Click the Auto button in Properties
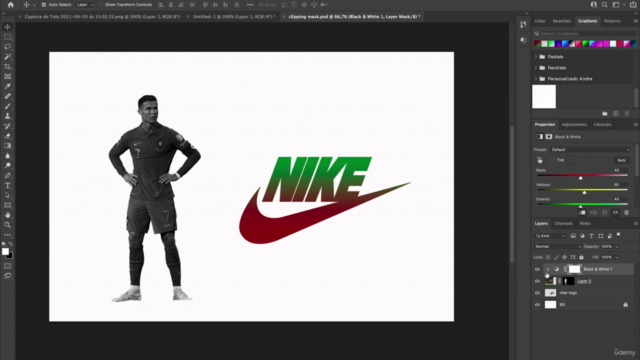The width and height of the screenshot is (640, 360). coord(621,160)
